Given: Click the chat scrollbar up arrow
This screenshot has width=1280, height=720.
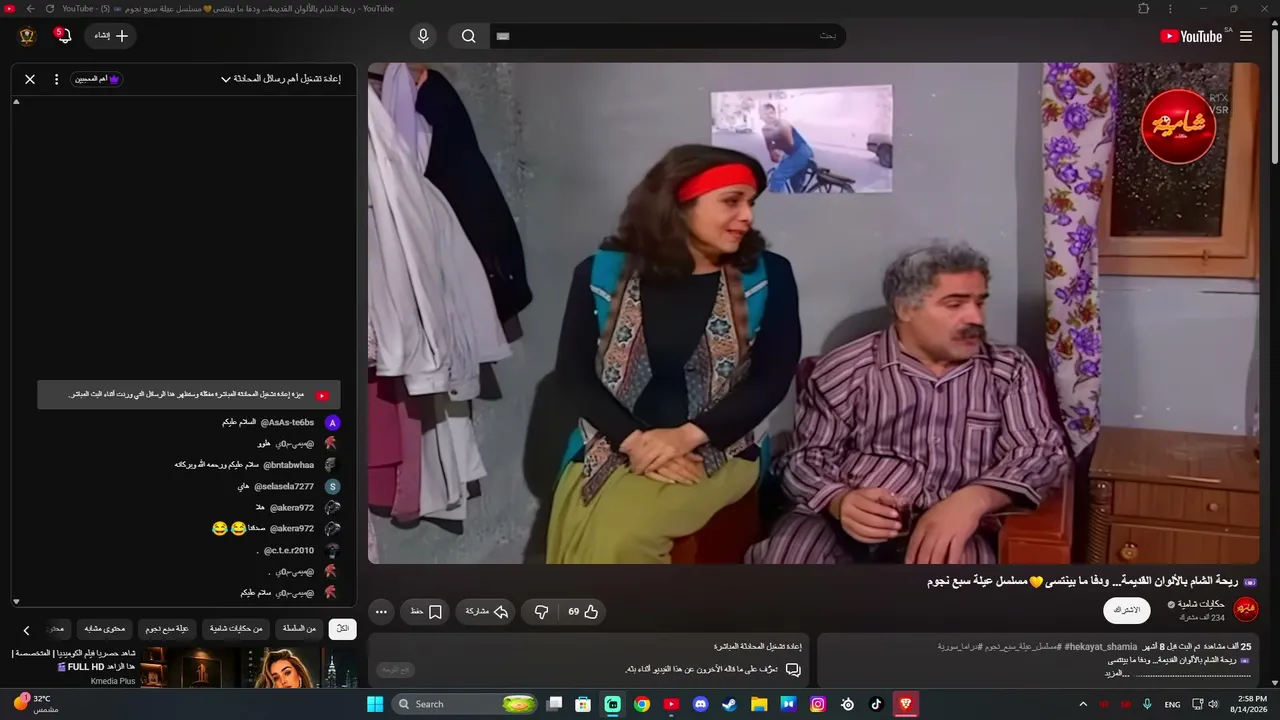Looking at the screenshot, I should coord(16,102).
